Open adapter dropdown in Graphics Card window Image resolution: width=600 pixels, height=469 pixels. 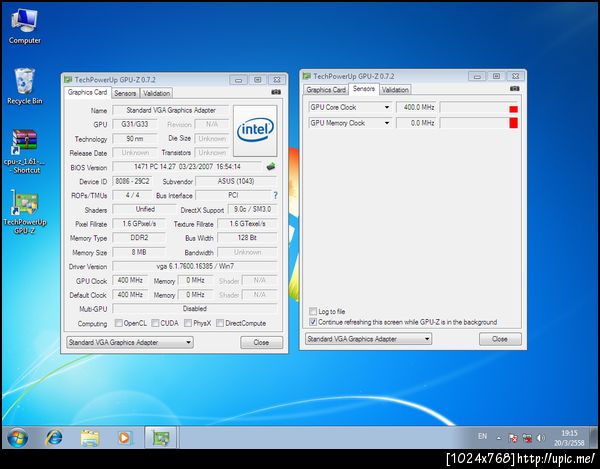130,342
